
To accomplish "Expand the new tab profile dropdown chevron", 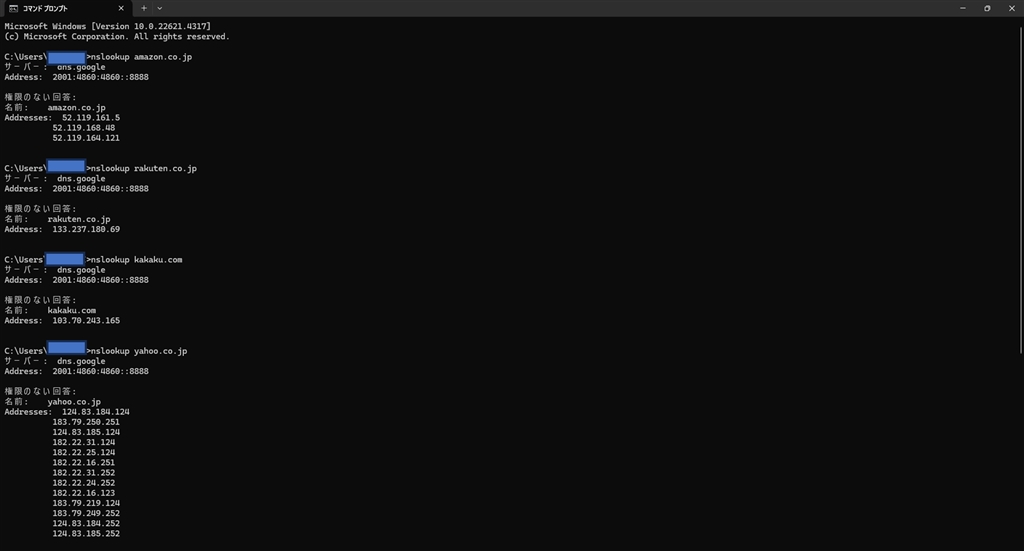I will 159,8.
